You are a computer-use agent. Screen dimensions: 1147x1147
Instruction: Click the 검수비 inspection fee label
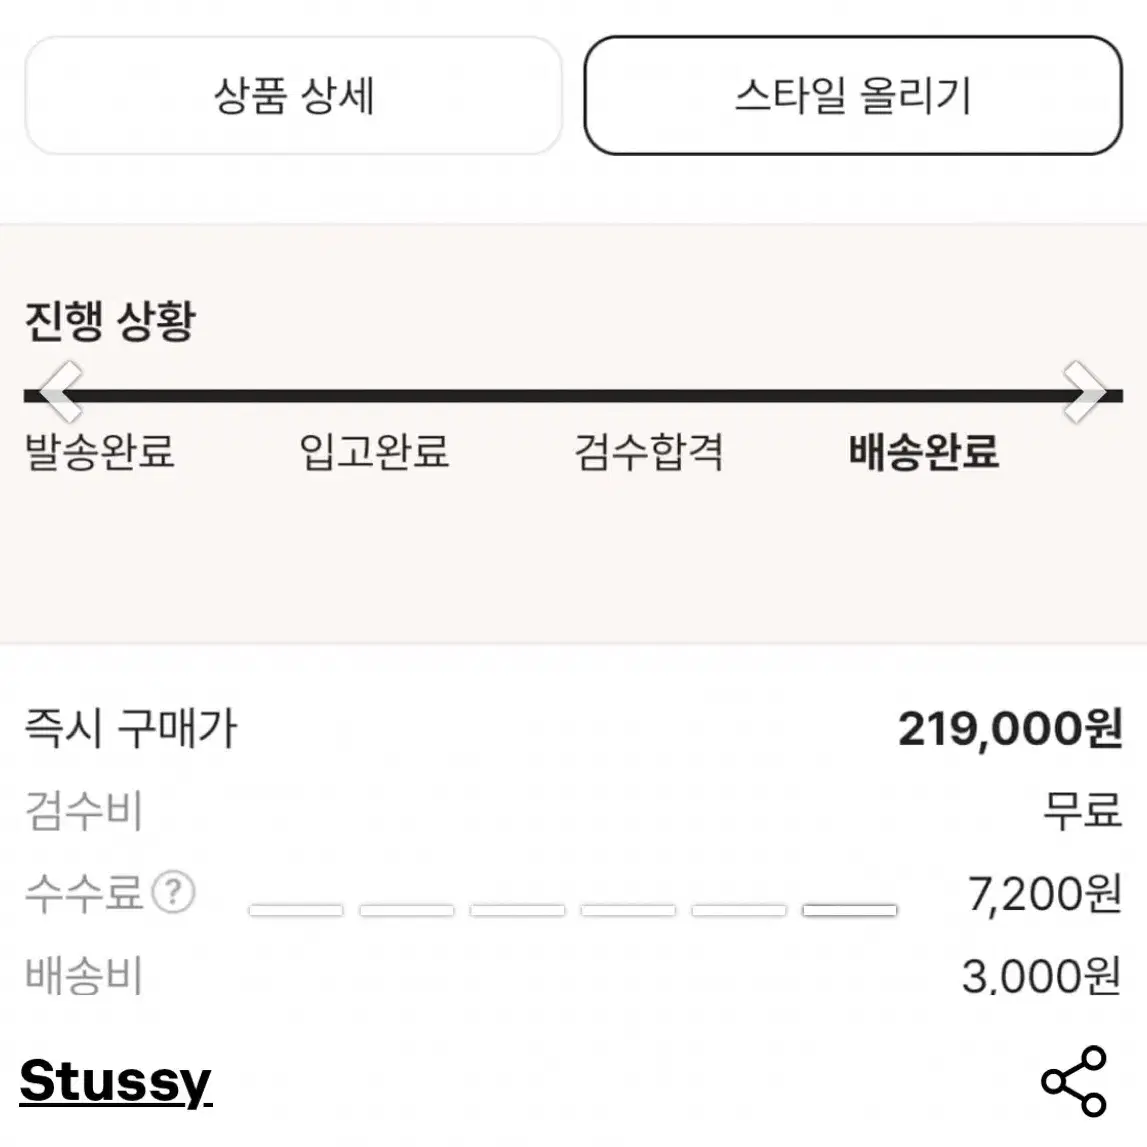point(84,811)
